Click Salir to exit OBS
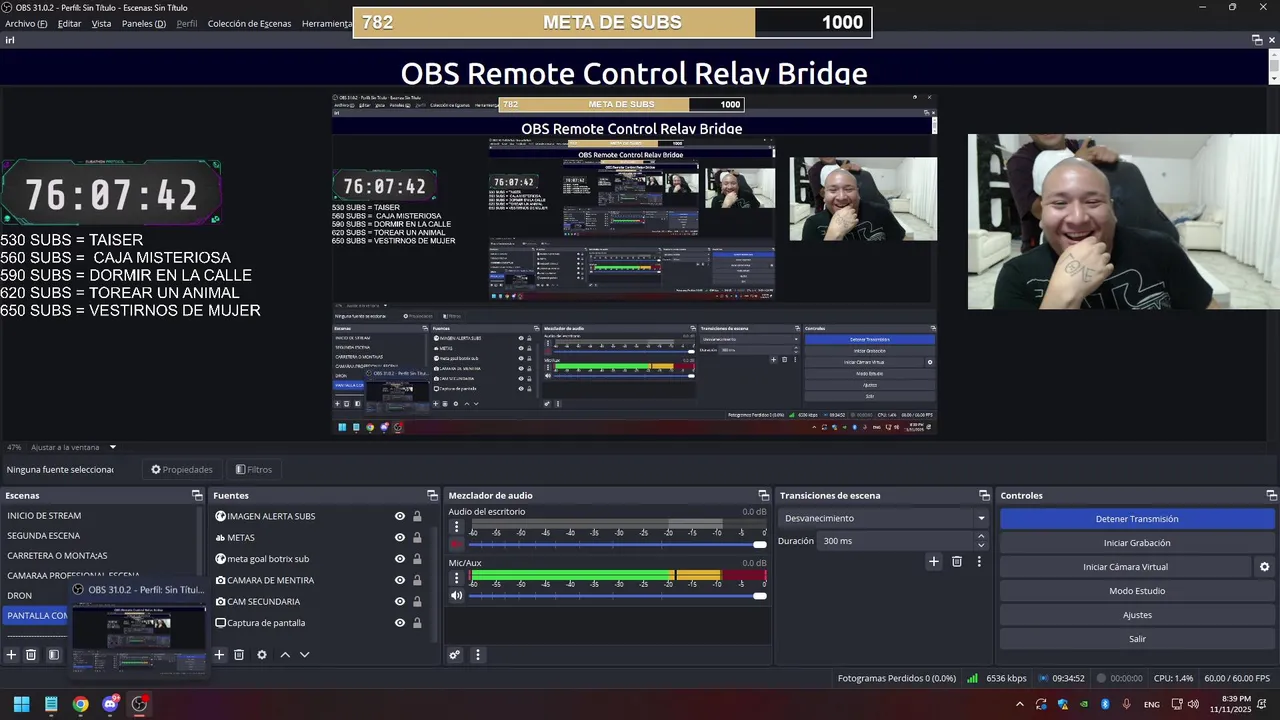The image size is (1280, 720). point(1137,639)
